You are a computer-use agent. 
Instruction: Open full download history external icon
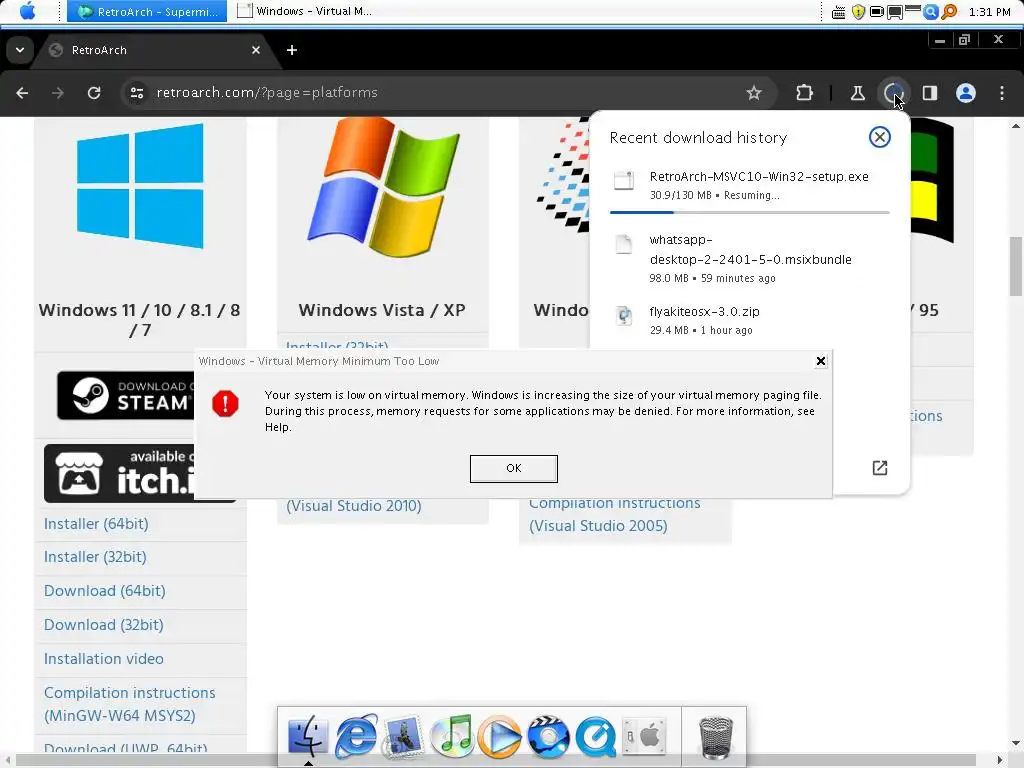point(880,468)
